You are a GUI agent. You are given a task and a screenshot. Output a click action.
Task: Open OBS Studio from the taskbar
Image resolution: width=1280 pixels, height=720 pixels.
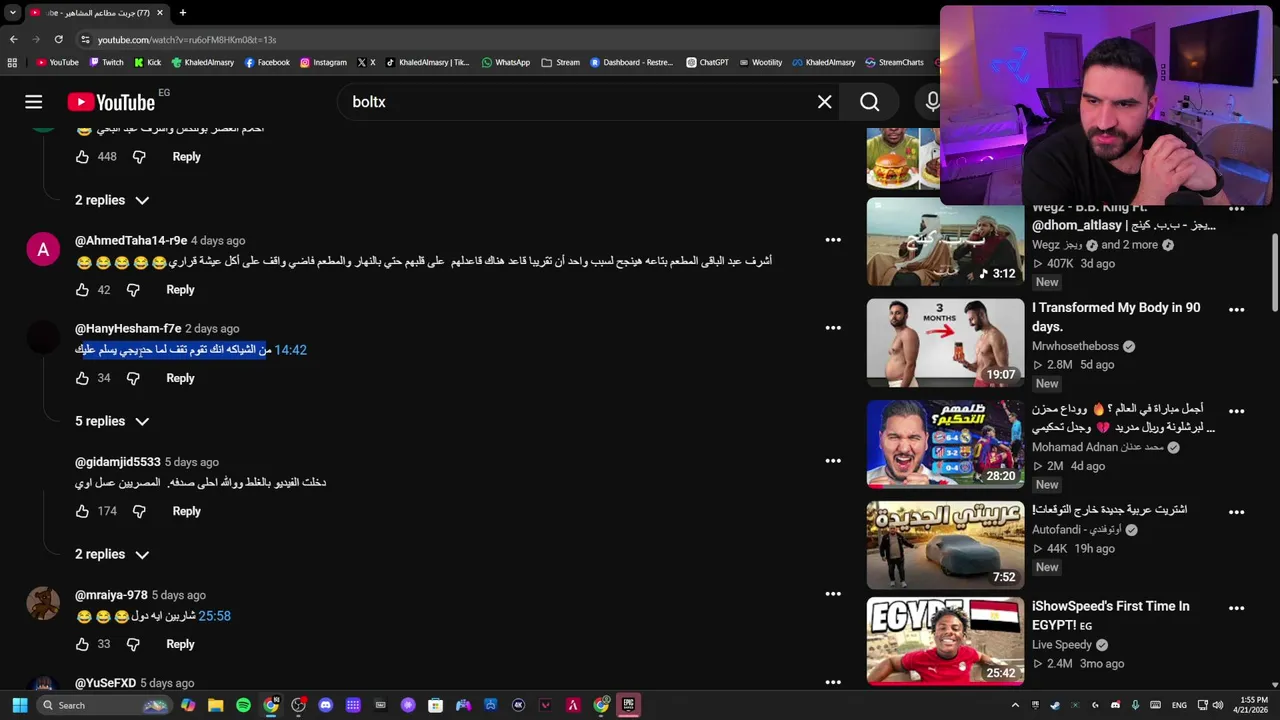click(x=298, y=705)
